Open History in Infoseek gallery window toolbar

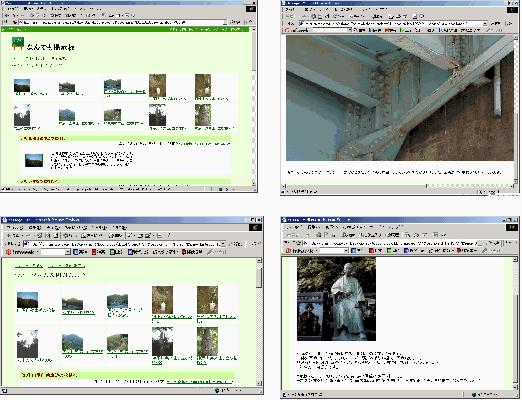[115, 235]
